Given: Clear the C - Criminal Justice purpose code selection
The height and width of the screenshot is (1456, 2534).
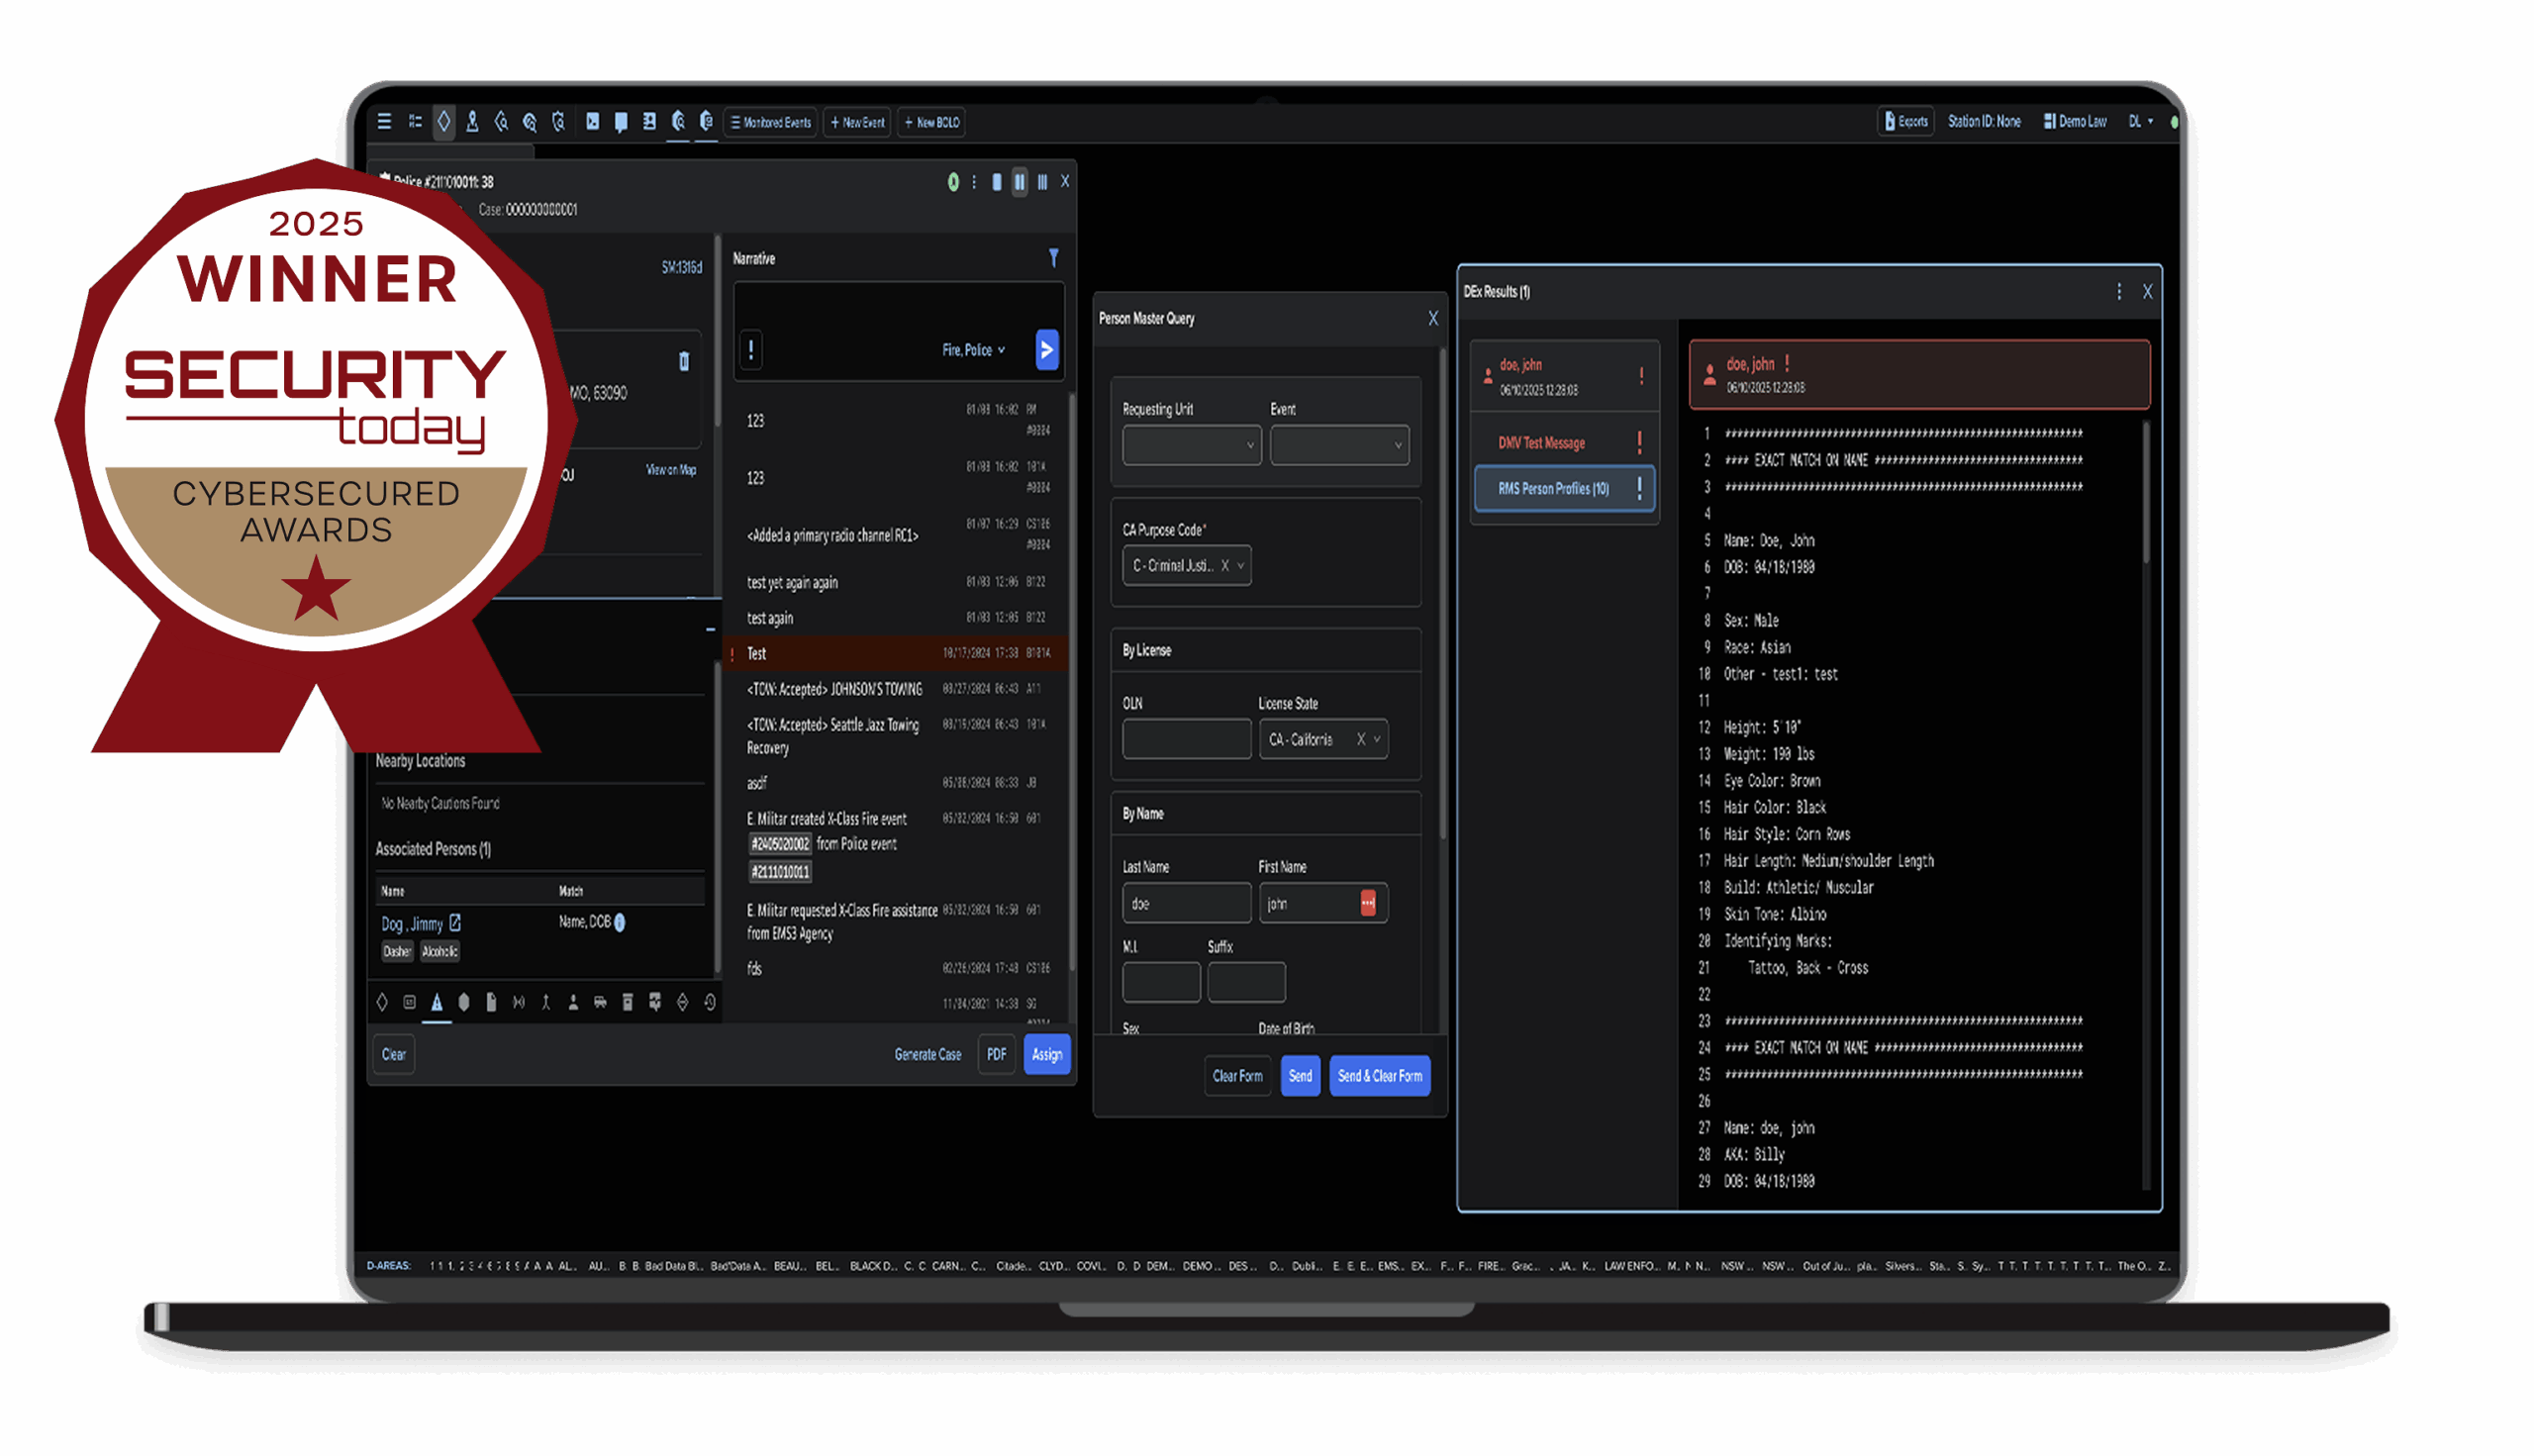Looking at the screenshot, I should point(1224,566).
